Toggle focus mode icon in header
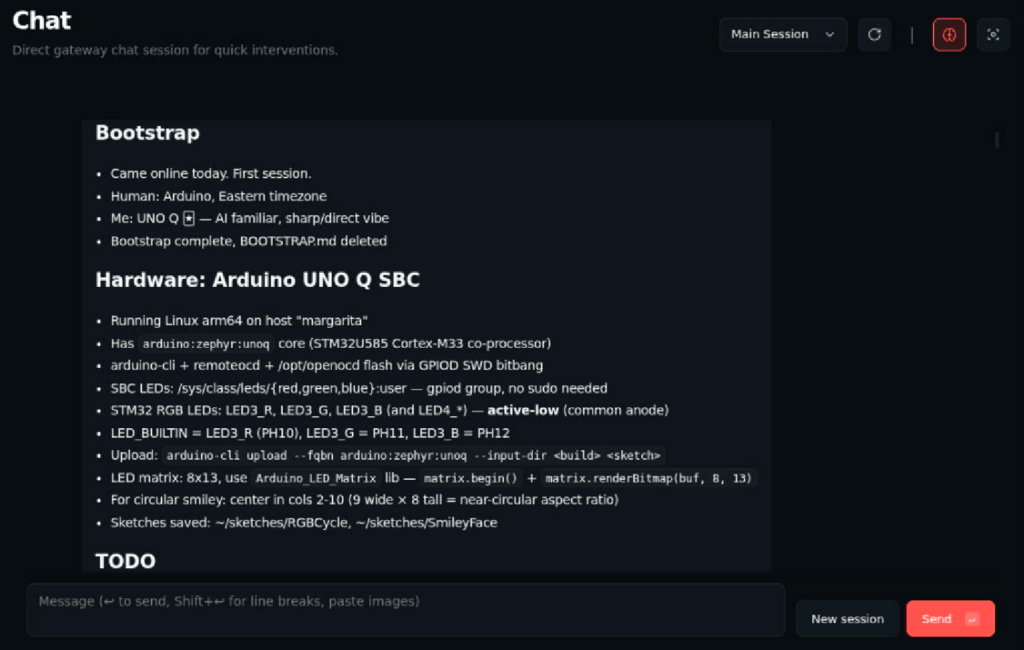 click(x=993, y=35)
